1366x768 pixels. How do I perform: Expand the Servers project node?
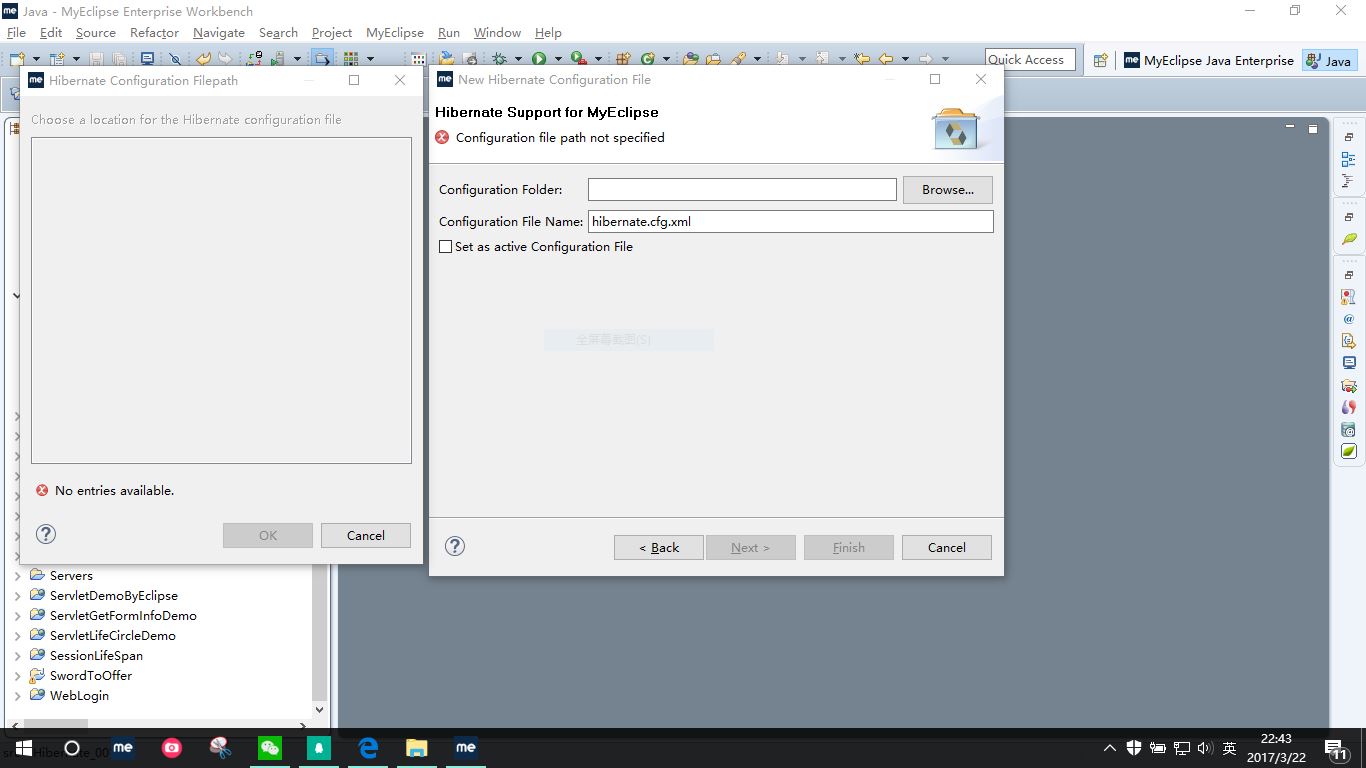point(17,576)
